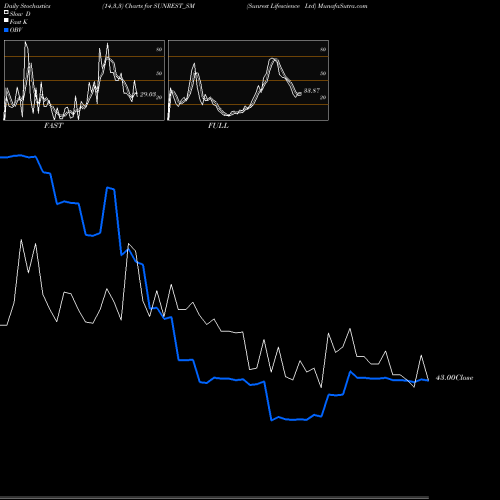
Task: Click the '43.00 Close' price label
Action: (x=455, y=378)
